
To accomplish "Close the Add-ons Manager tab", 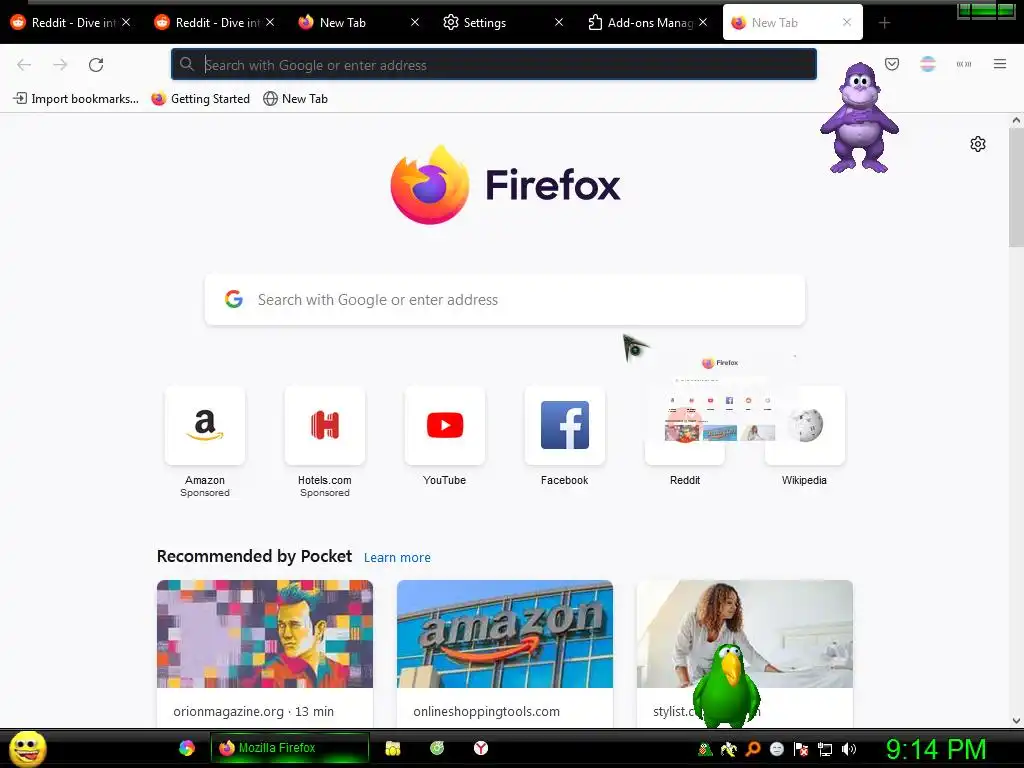I will [703, 22].
